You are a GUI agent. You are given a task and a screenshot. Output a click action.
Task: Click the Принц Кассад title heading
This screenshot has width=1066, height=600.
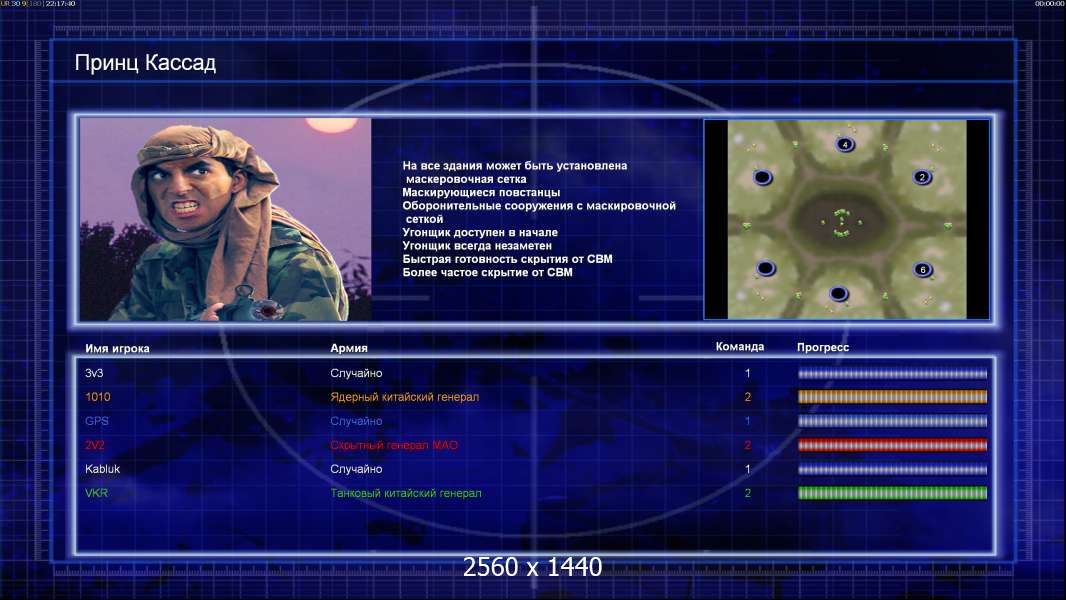point(145,63)
